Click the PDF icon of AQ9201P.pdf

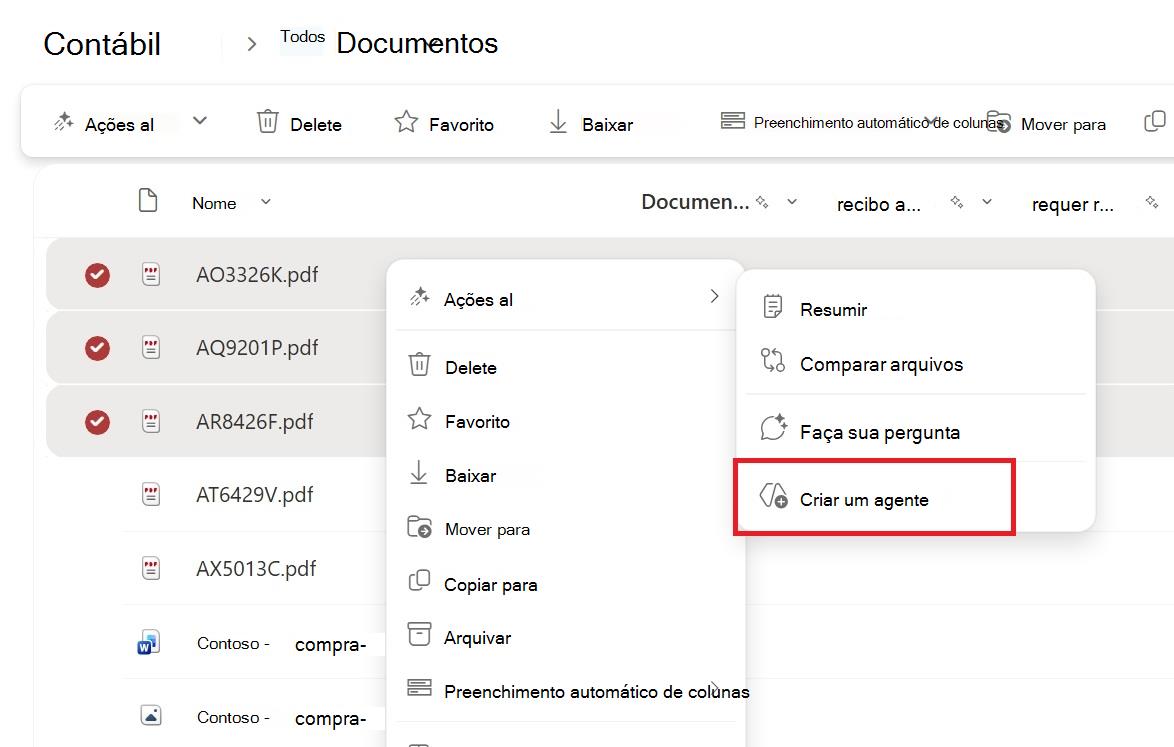(x=151, y=347)
